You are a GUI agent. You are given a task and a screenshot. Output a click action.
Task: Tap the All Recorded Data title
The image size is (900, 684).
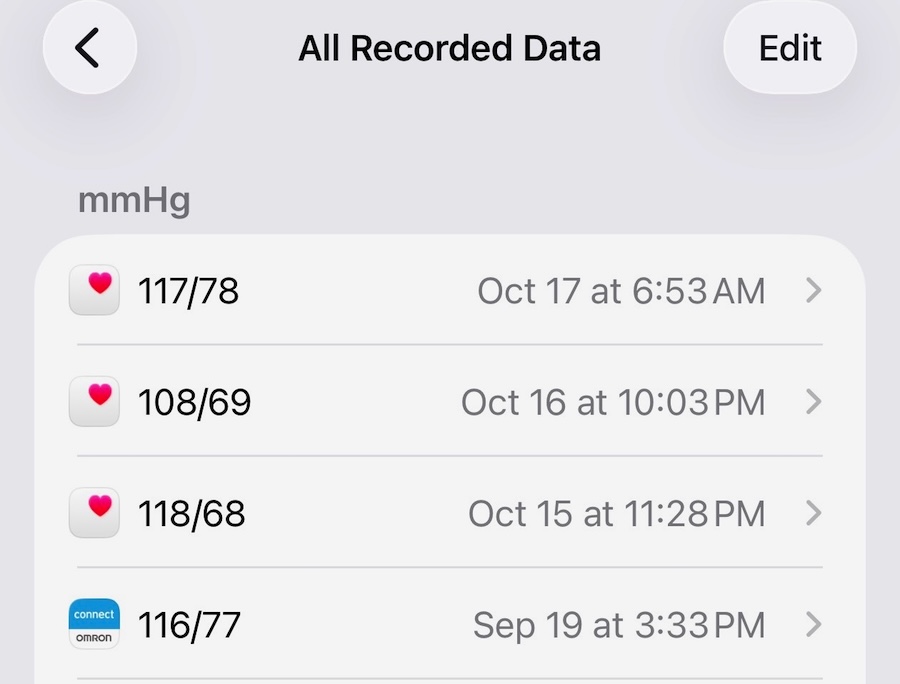[449, 48]
